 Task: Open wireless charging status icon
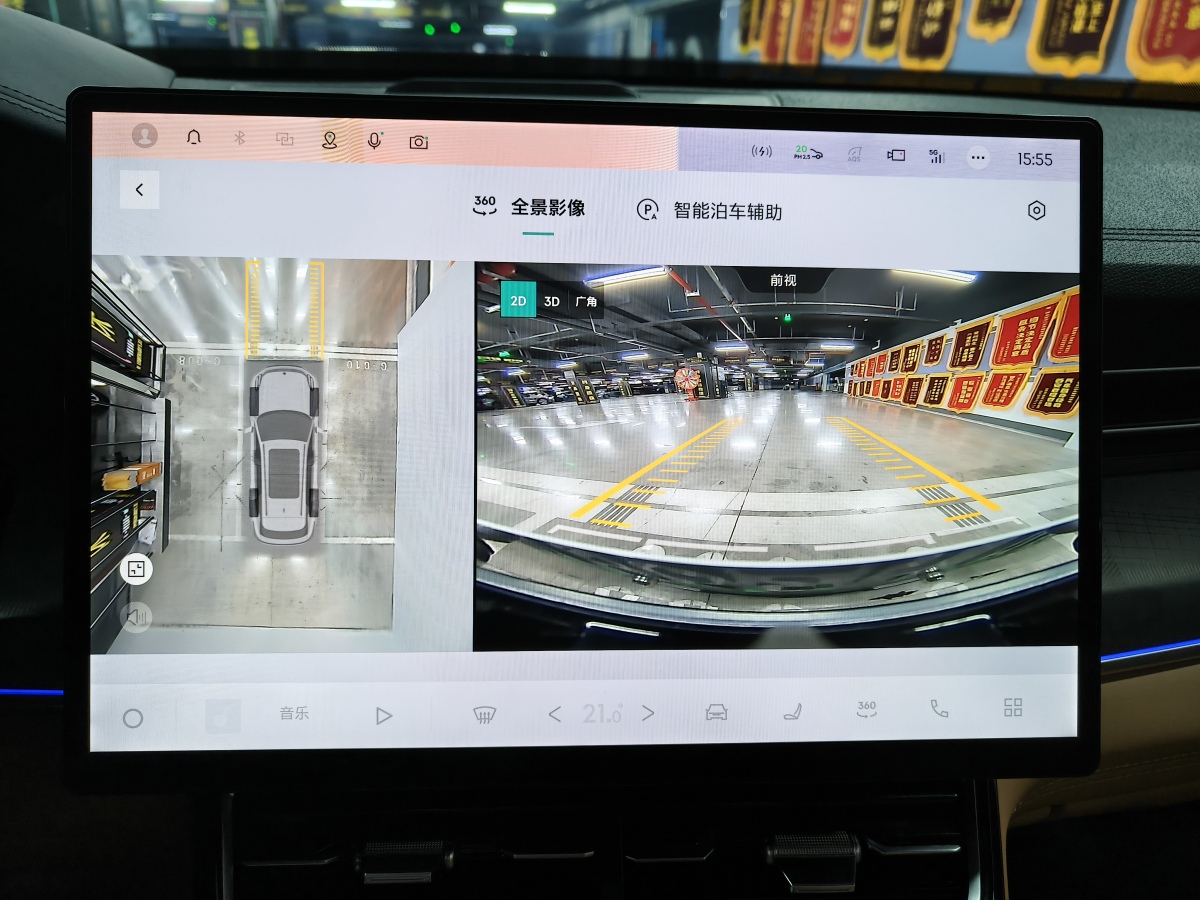pos(762,152)
